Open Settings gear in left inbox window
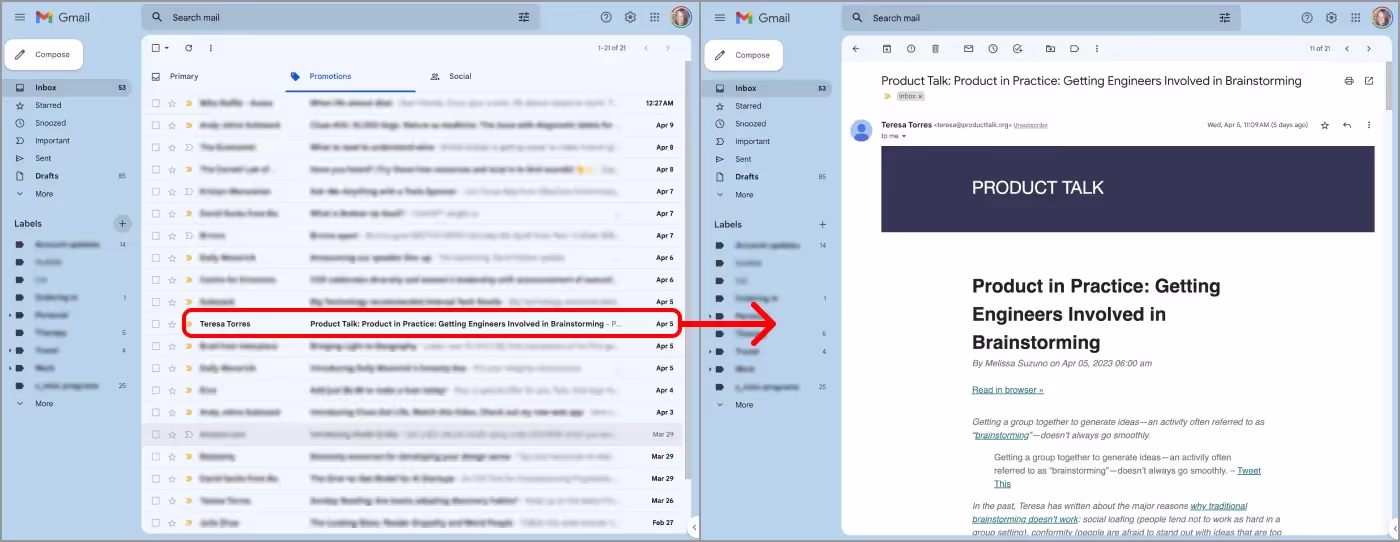Image resolution: width=1400 pixels, height=542 pixels. (630, 17)
